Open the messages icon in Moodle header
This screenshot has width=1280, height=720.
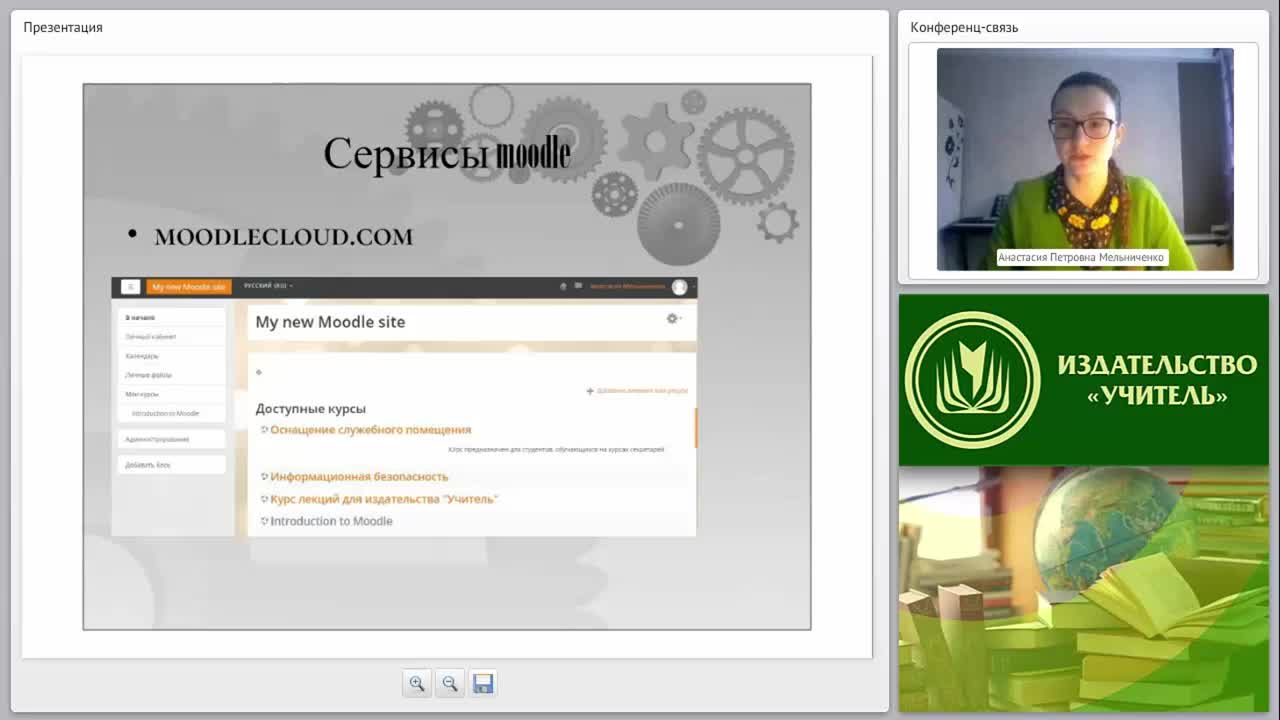(x=578, y=287)
